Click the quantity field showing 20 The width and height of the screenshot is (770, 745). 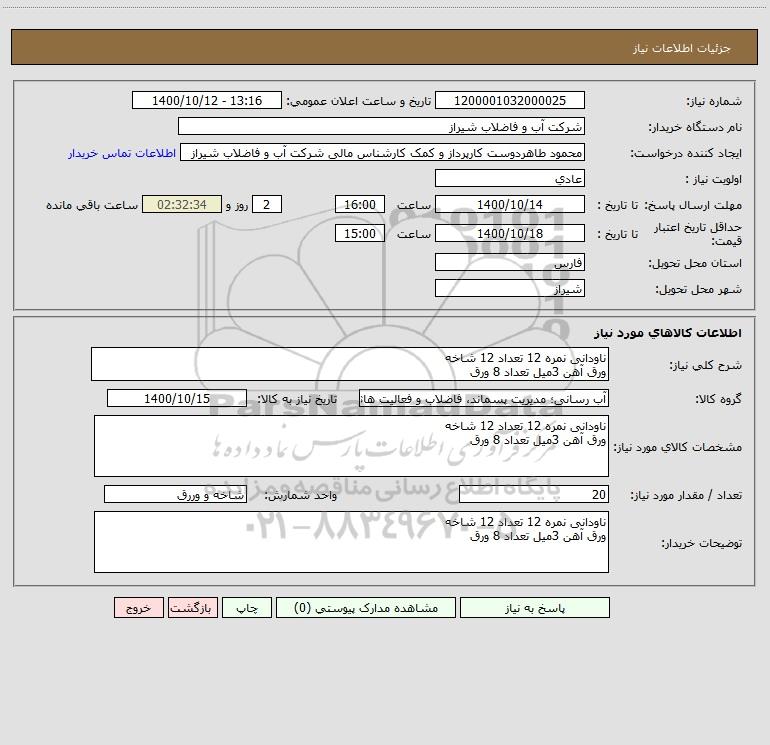tap(534, 494)
